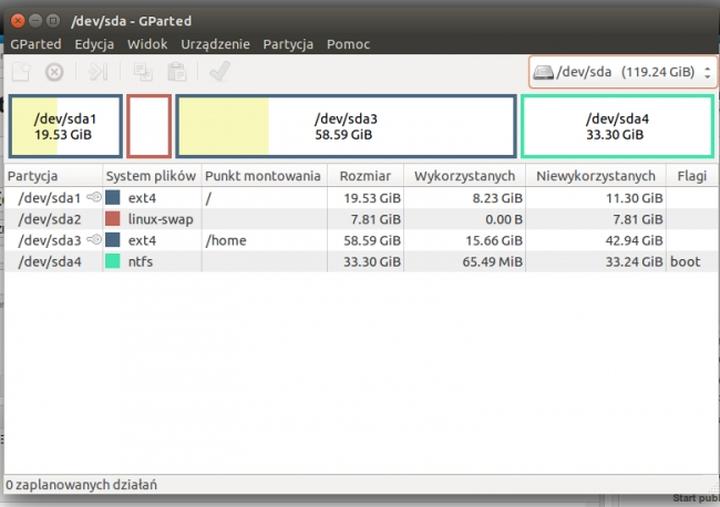Click the New partition toolbar icon
This screenshot has height=507, width=720.
pyautogui.click(x=21, y=72)
